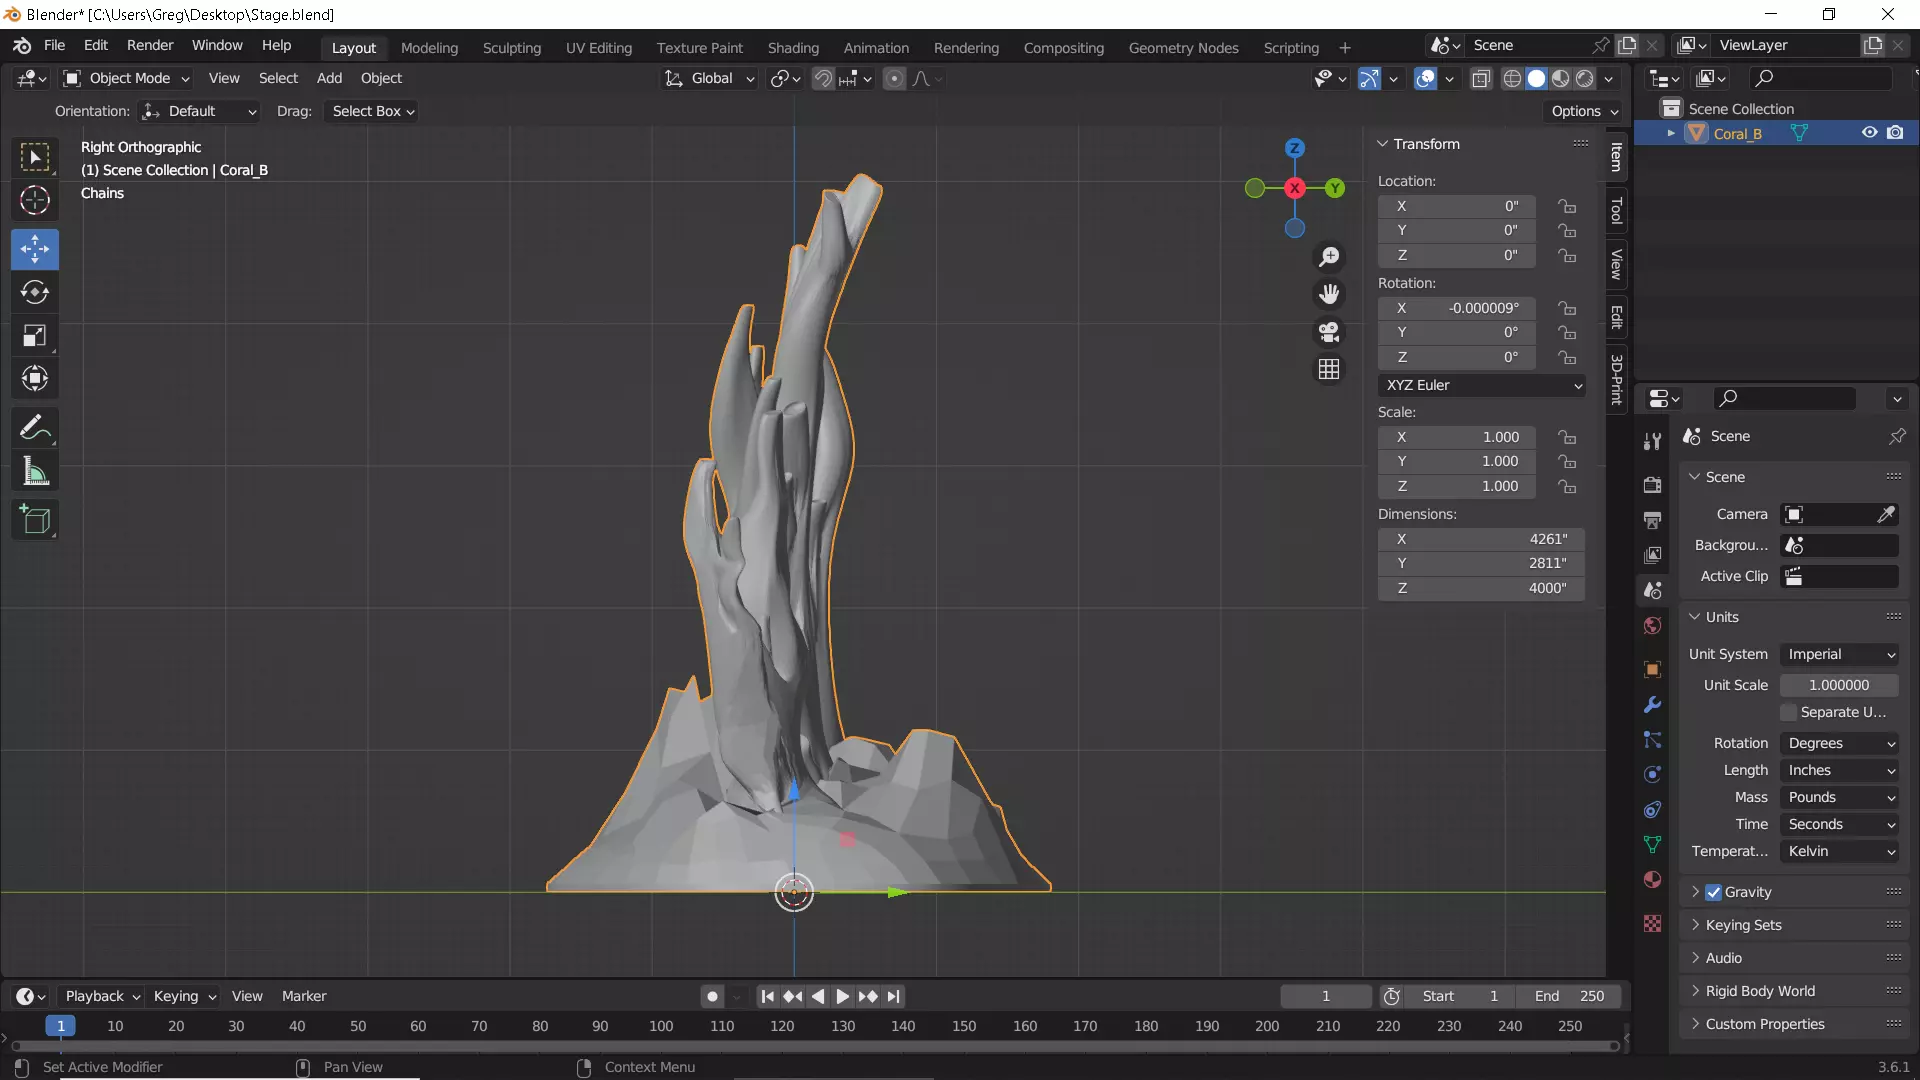Select the Scale tool
The image size is (1920, 1080).
[35, 335]
